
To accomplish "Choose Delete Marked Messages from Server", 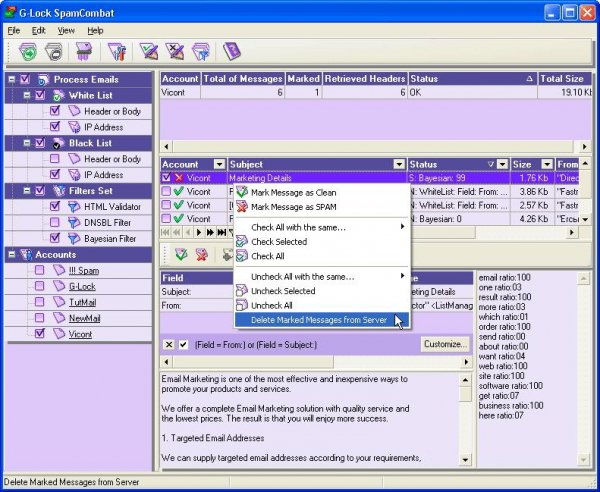I will tap(322, 320).
